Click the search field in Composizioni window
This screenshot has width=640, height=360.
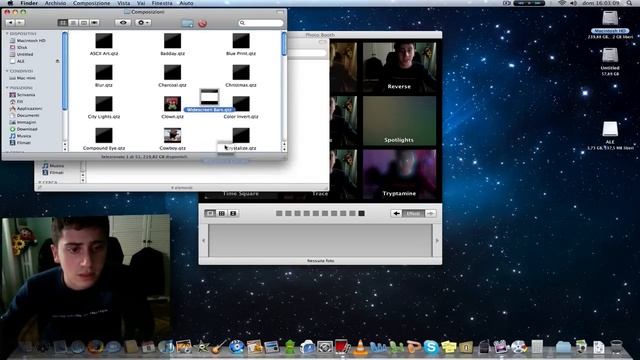(x=261, y=23)
